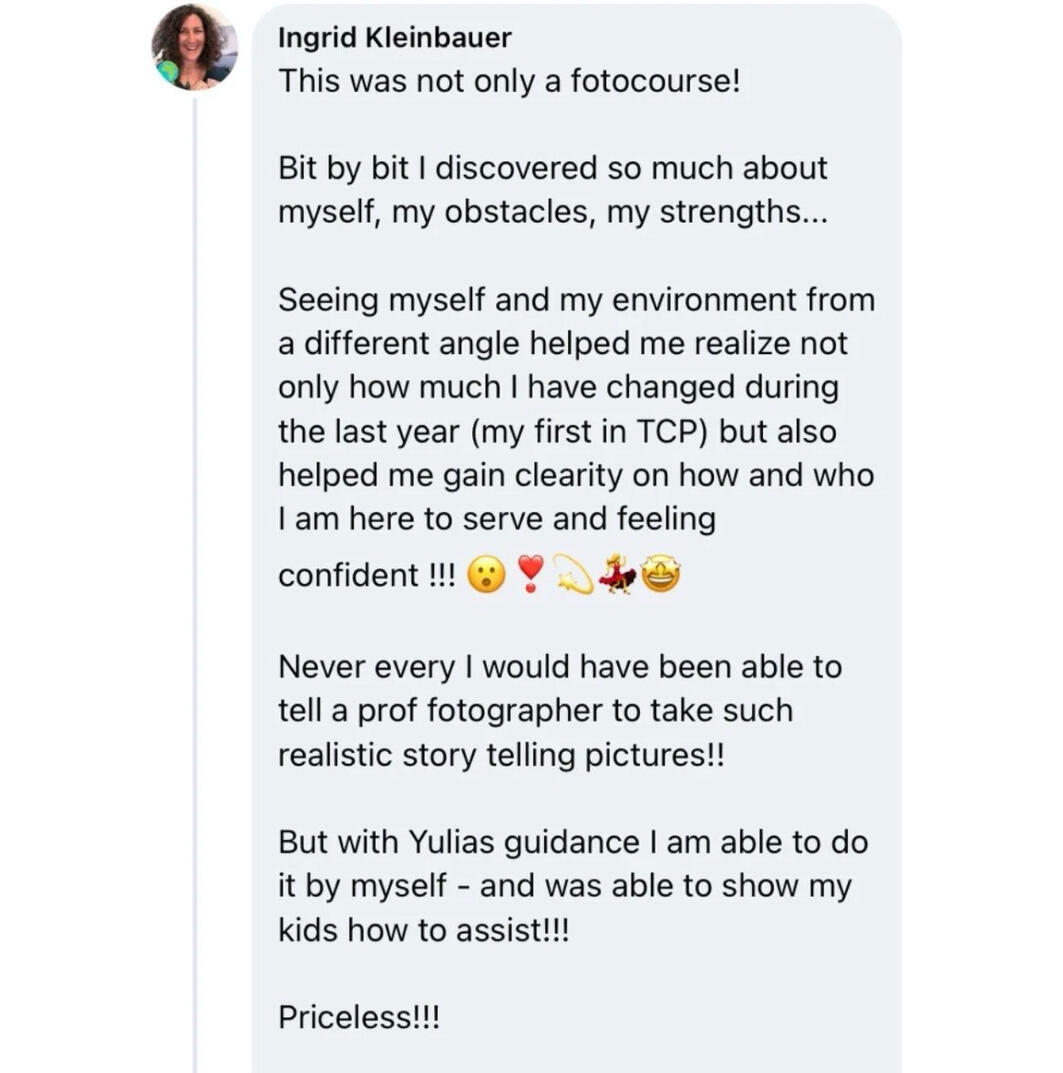The height and width of the screenshot is (1073, 1063).
Task: Click the phrase 'But with Yulias guidance'
Action: point(459,842)
